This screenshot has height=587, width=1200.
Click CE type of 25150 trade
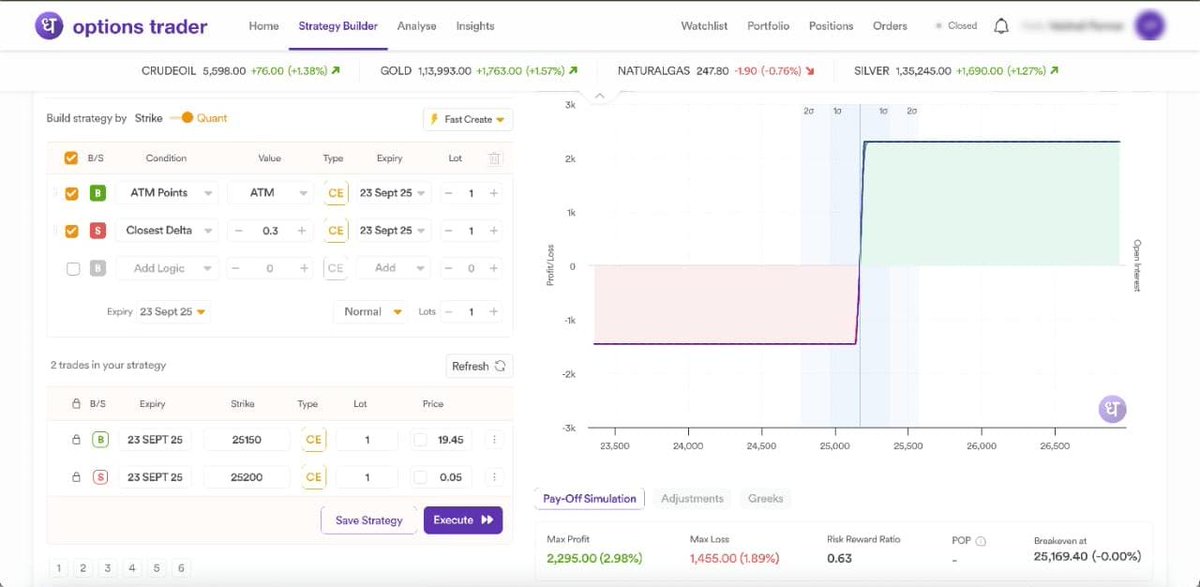pyautogui.click(x=314, y=440)
